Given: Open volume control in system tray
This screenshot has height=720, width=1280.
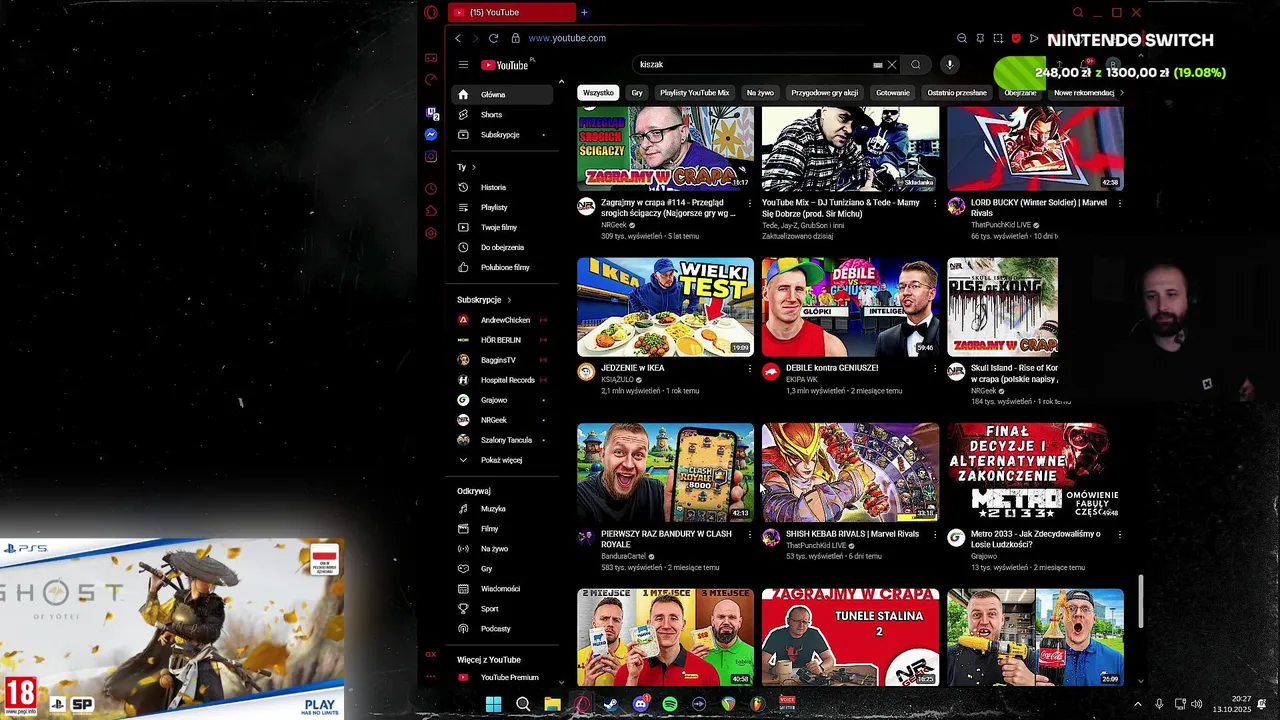Looking at the screenshot, I should pos(1197,704).
